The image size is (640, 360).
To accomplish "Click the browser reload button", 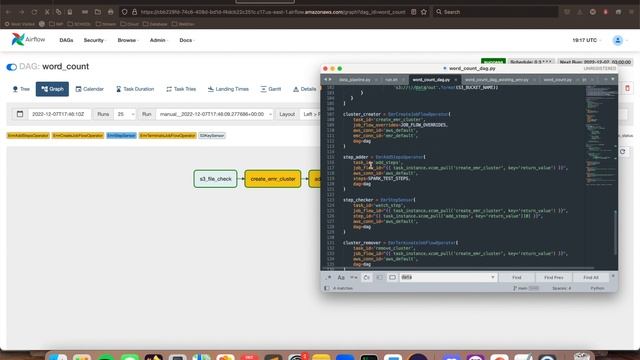I will [x=35, y=12].
